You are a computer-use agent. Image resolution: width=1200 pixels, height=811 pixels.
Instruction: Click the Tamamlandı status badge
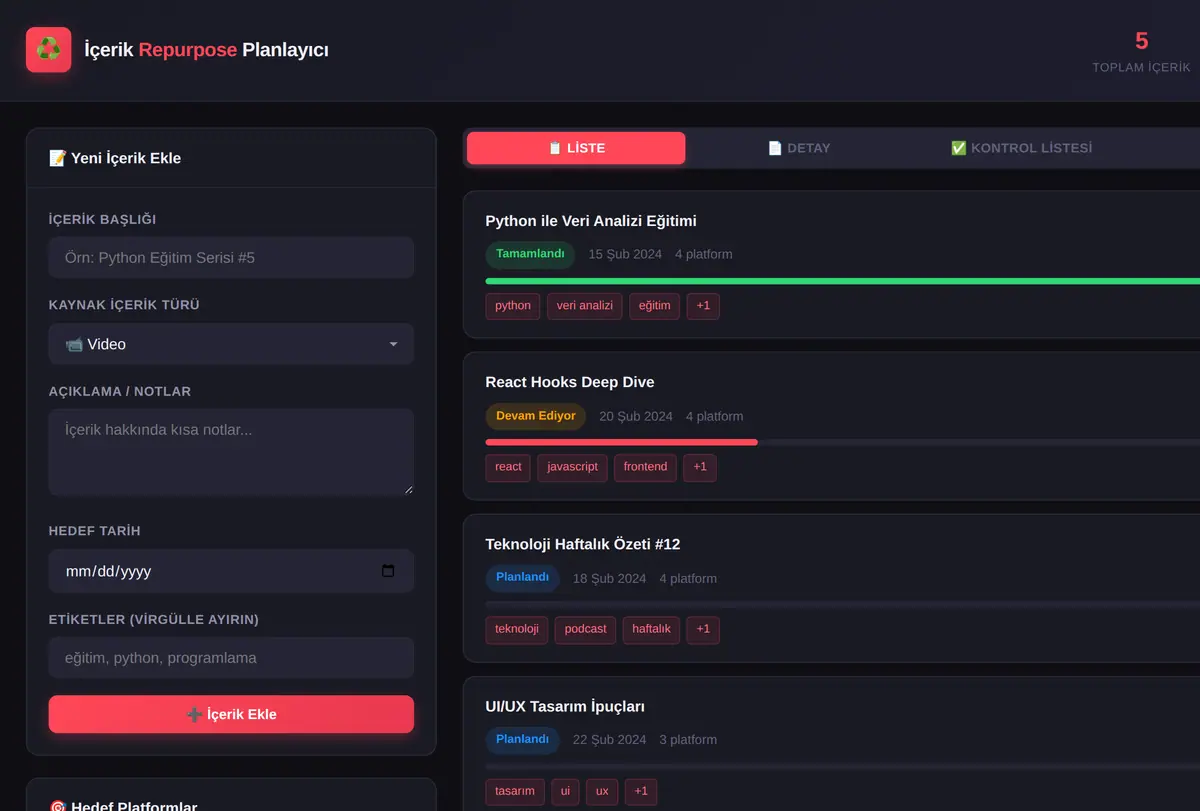pos(530,254)
